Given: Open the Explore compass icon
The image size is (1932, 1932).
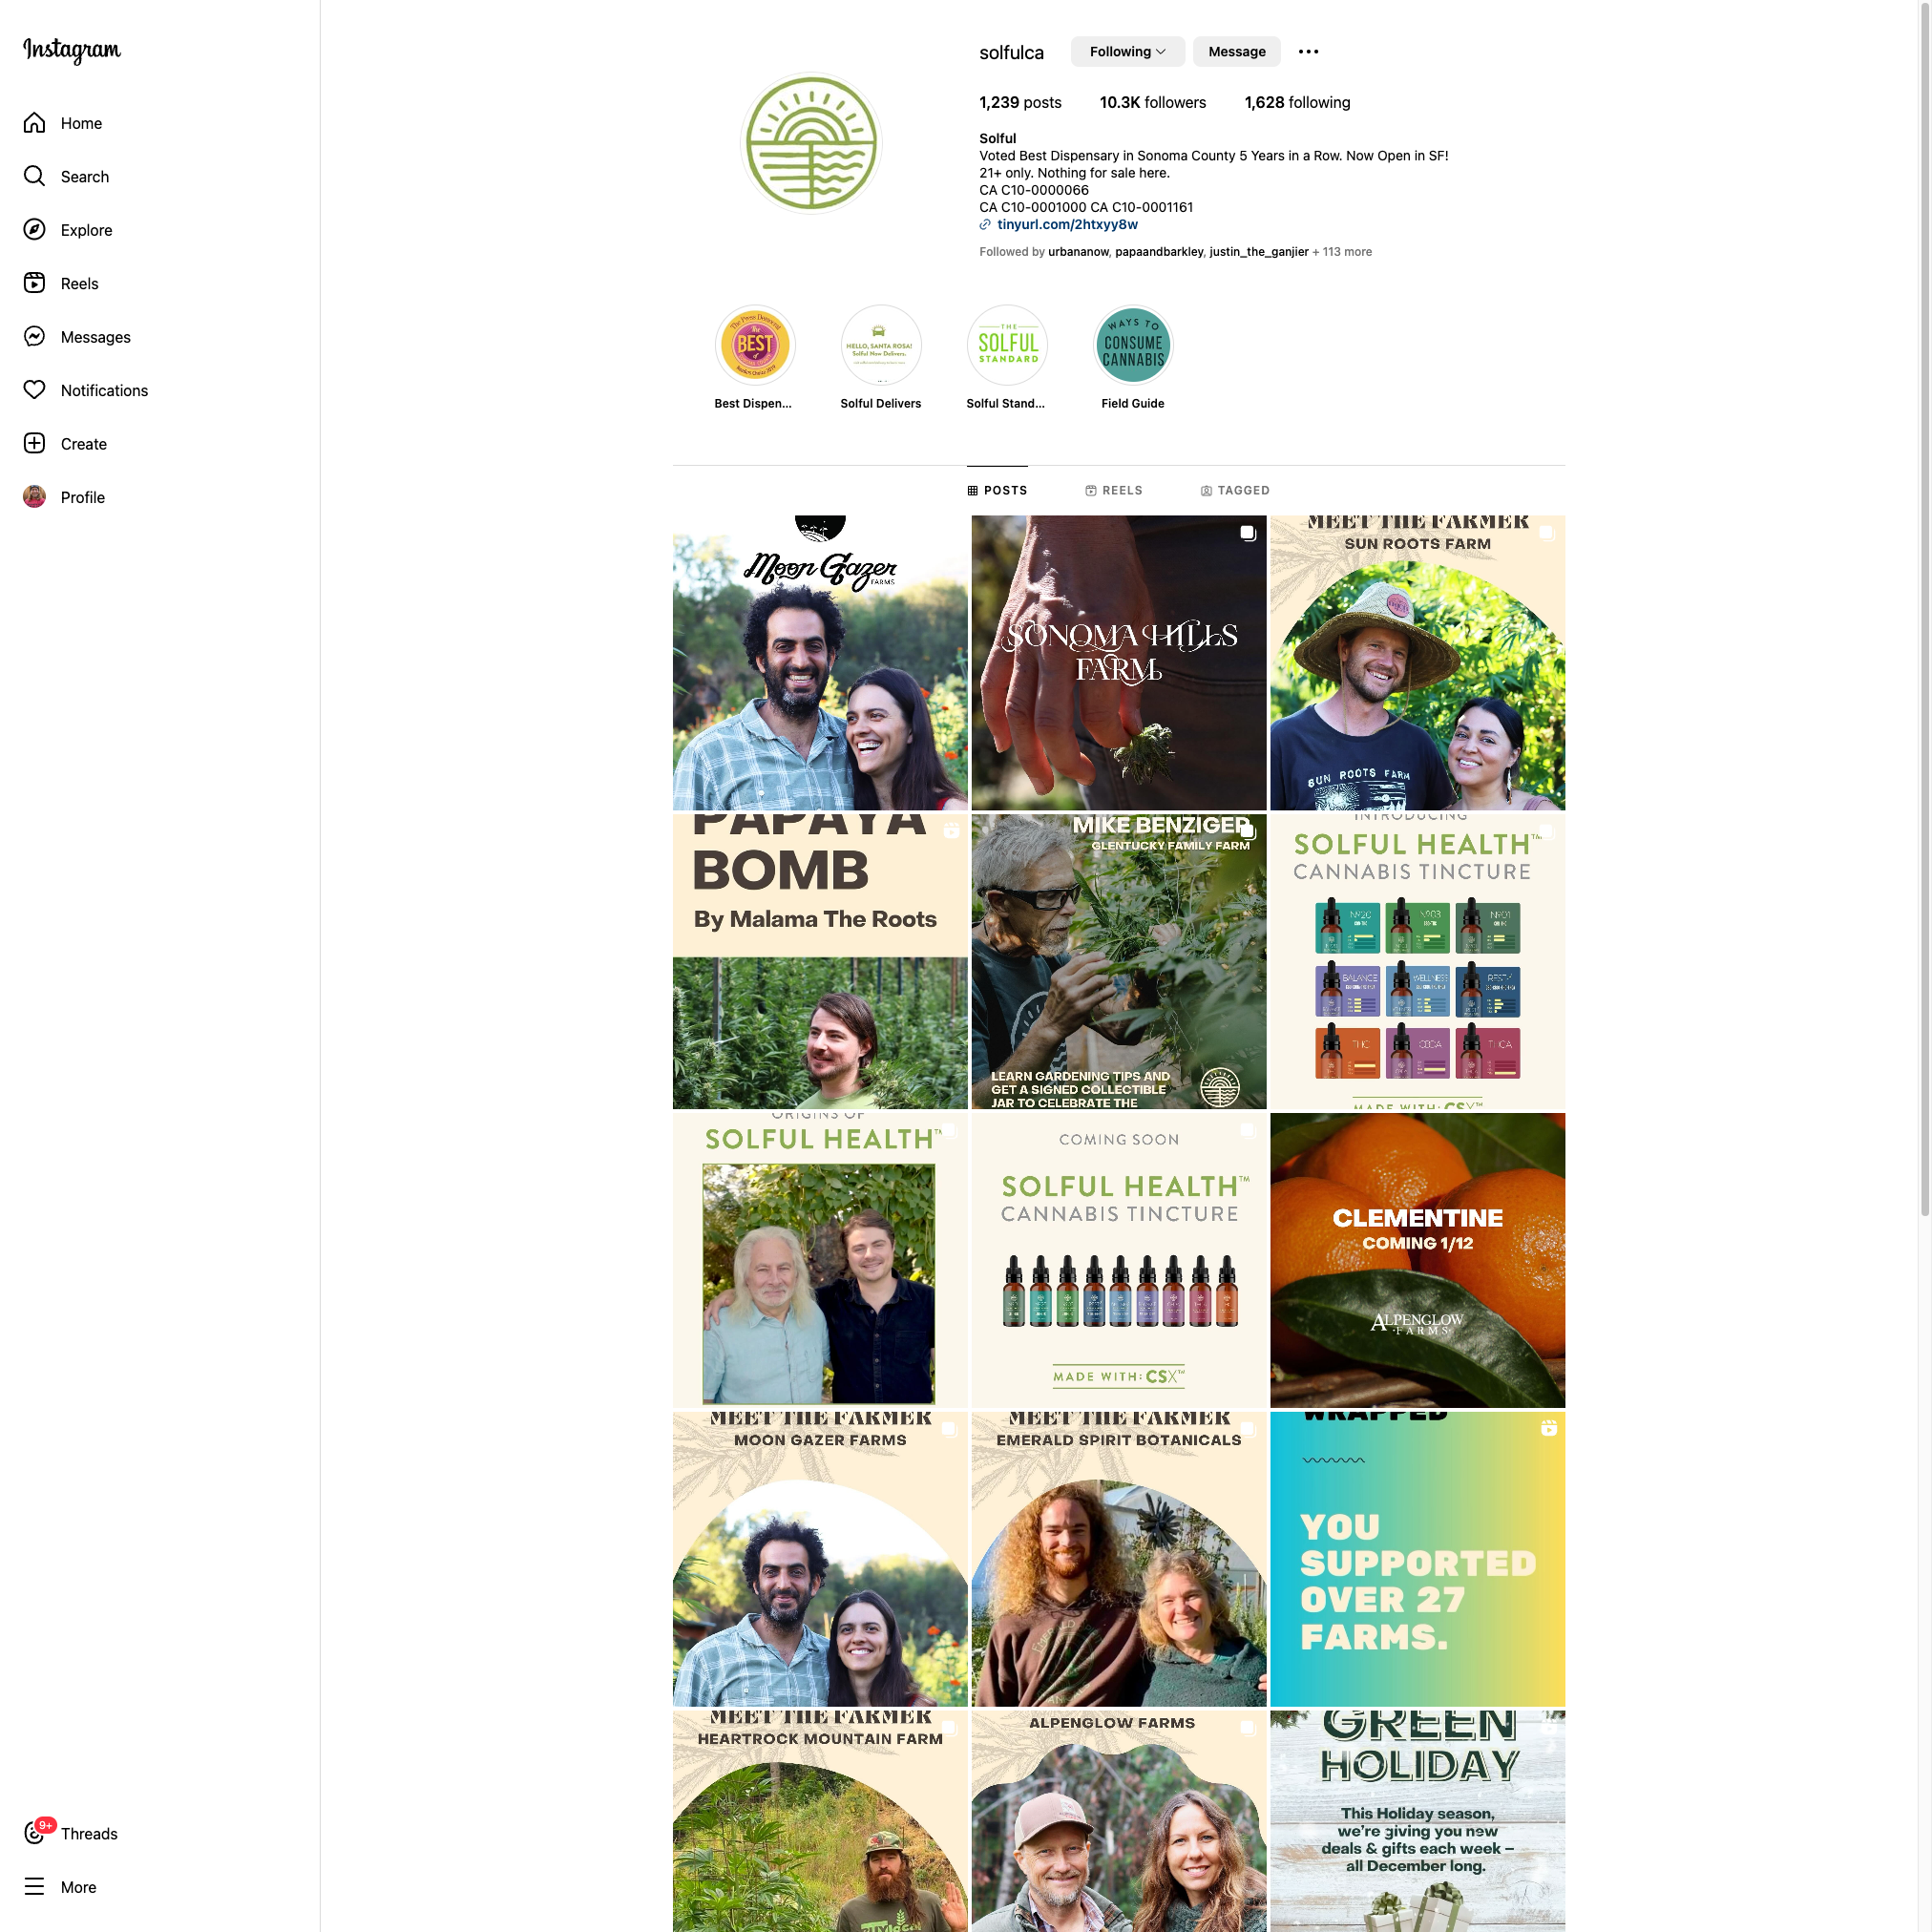Looking at the screenshot, I should pyautogui.click(x=35, y=230).
